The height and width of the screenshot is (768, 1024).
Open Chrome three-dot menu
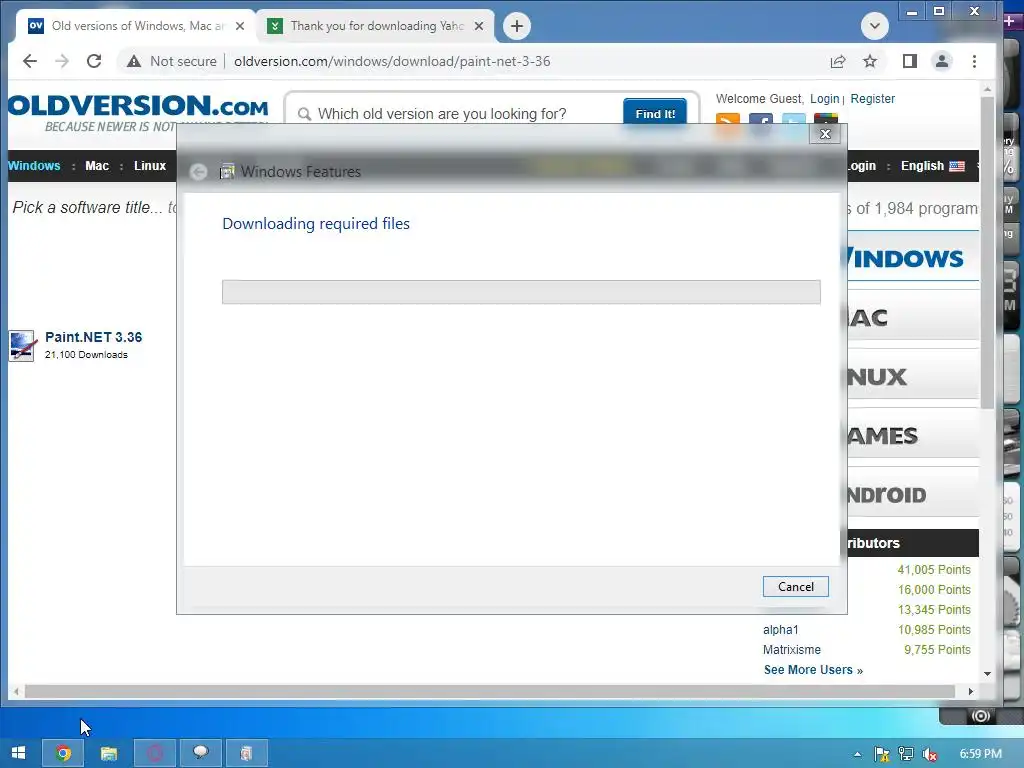coord(974,61)
